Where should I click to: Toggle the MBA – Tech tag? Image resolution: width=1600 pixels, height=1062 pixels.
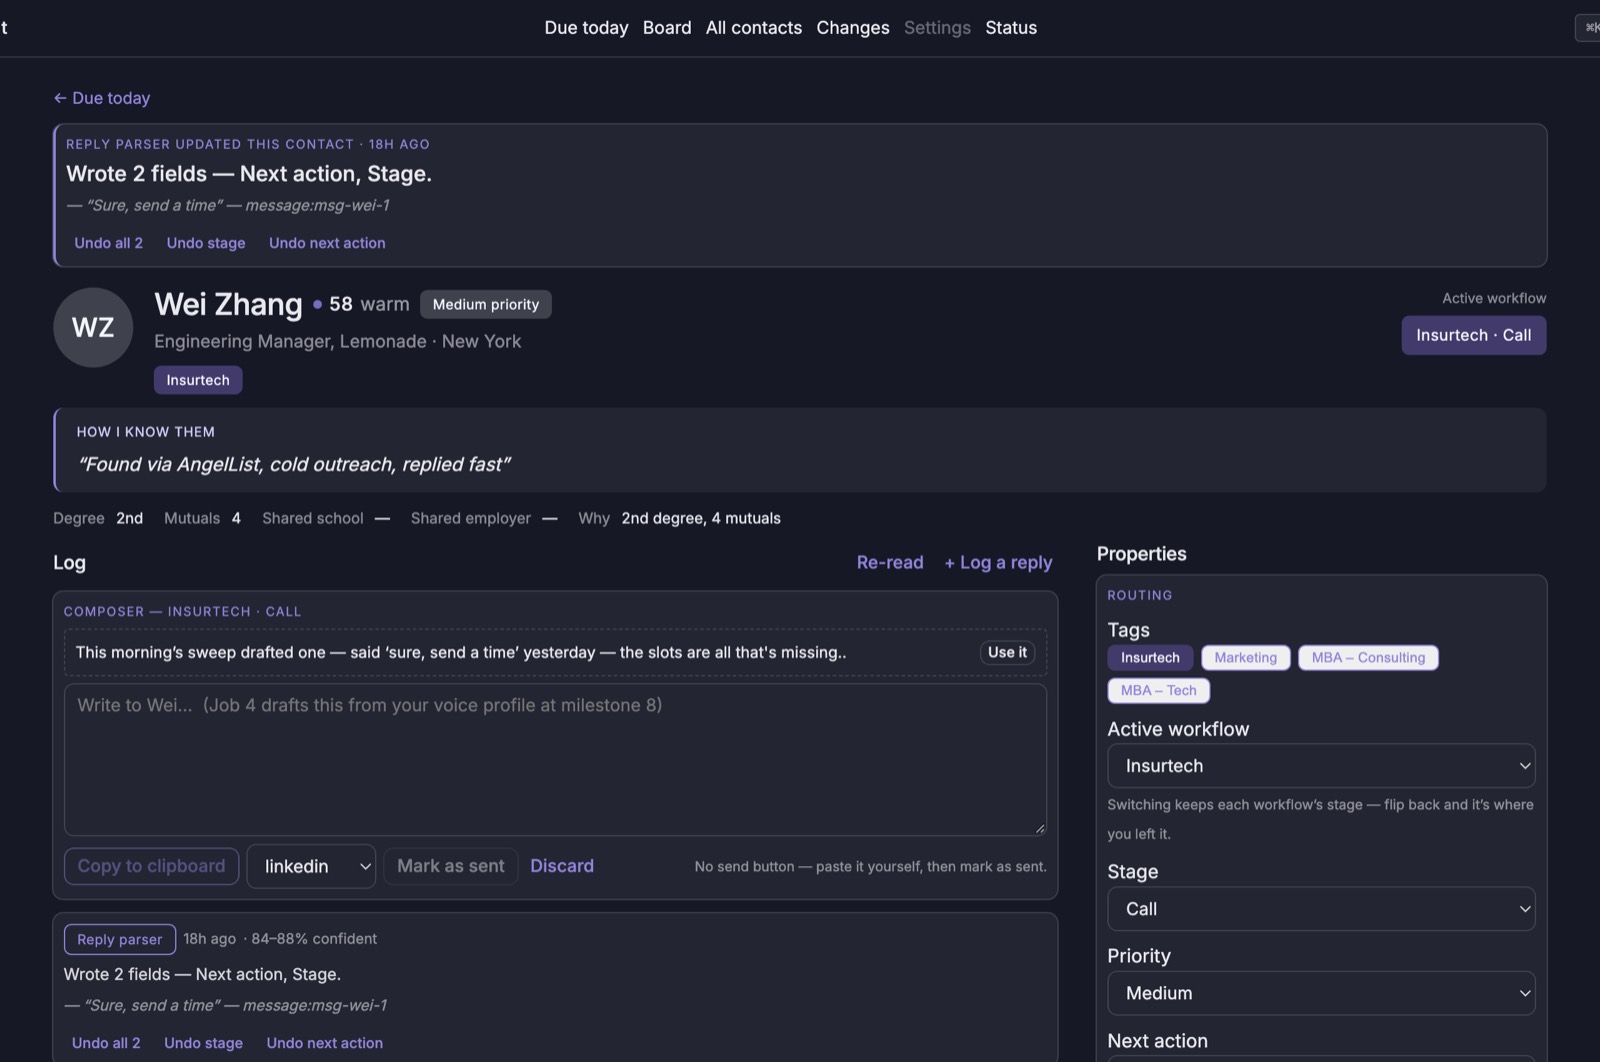(x=1159, y=690)
